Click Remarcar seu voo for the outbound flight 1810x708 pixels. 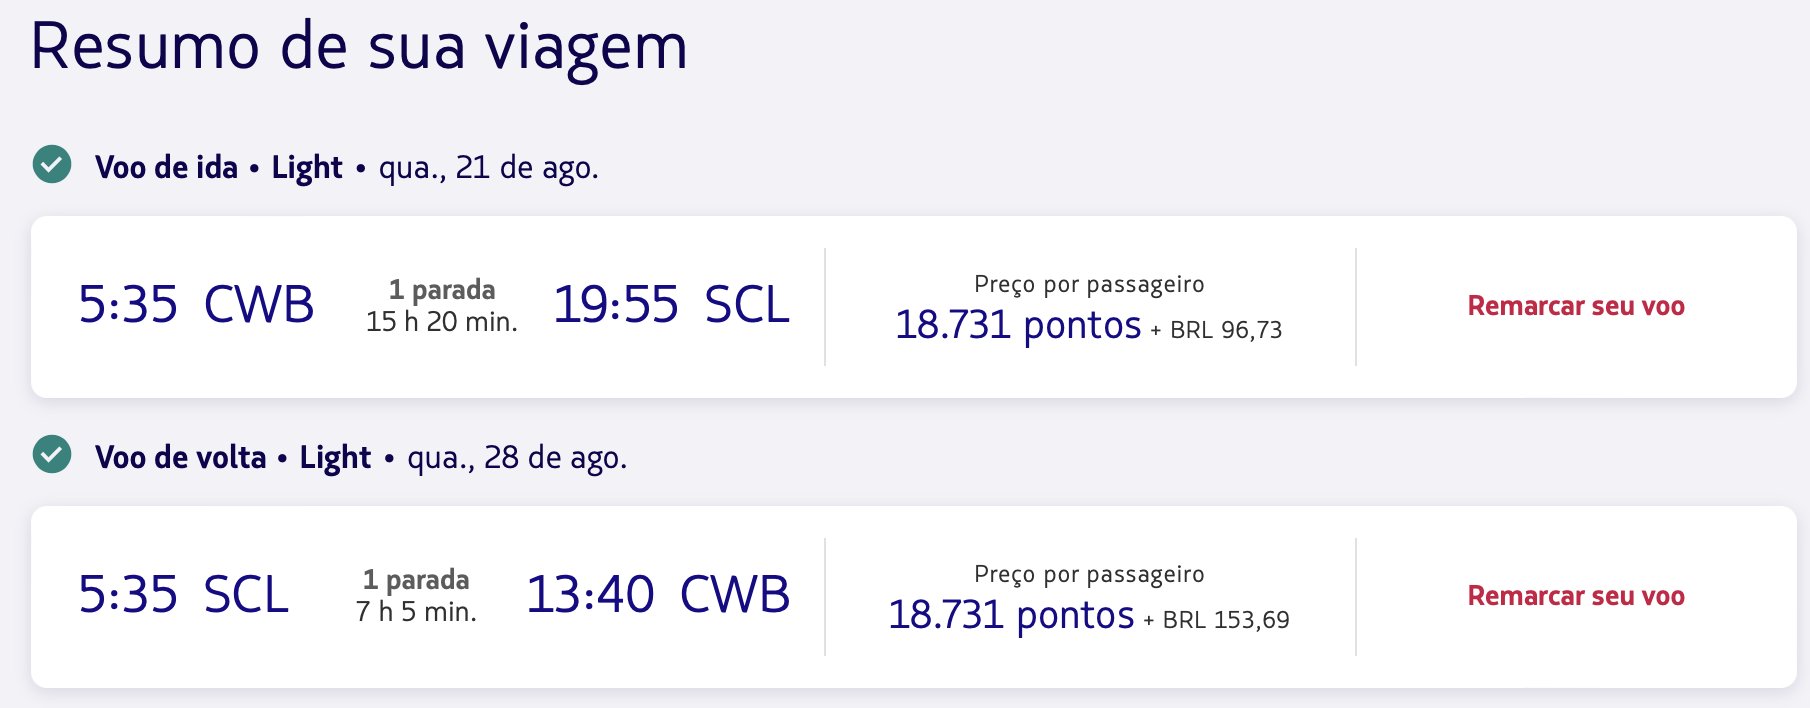click(x=1576, y=306)
